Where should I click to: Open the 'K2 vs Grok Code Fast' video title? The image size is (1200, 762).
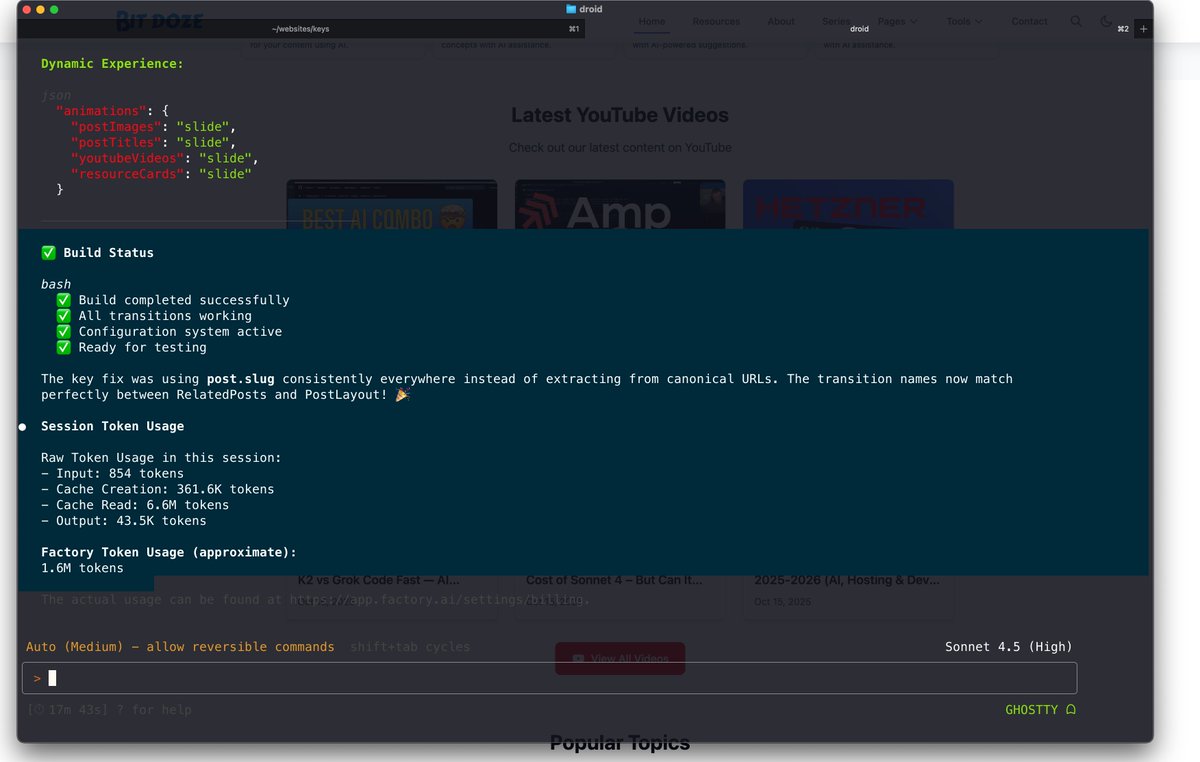coord(379,581)
